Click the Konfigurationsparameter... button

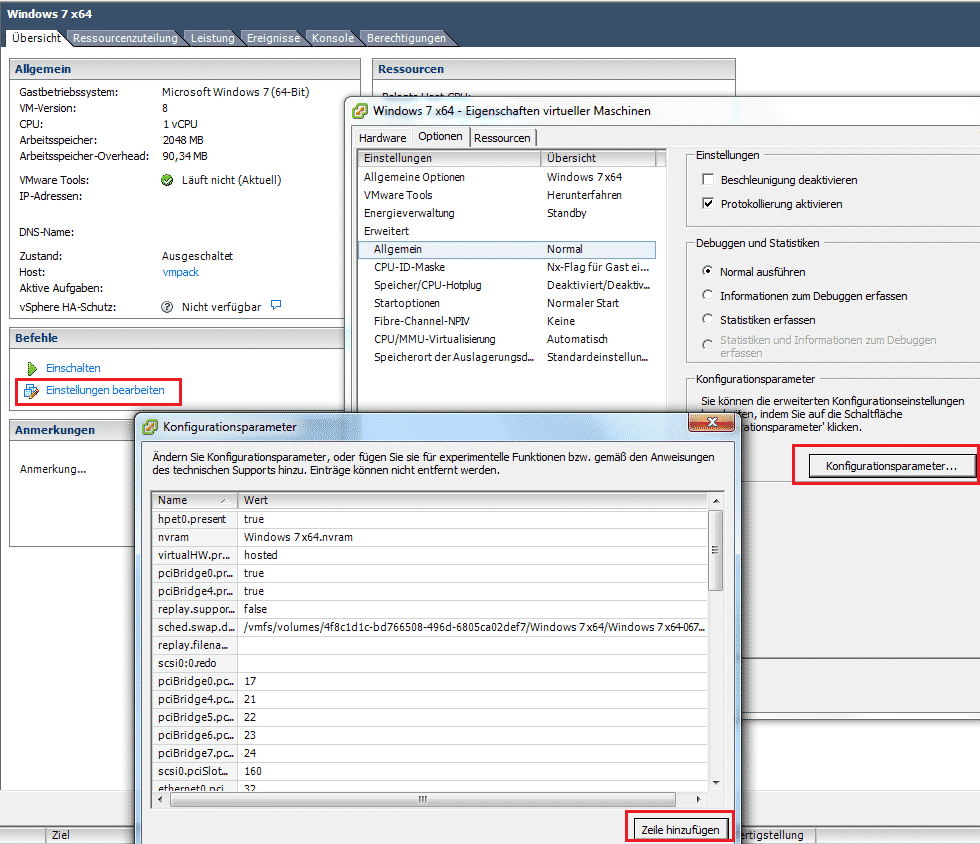(891, 466)
